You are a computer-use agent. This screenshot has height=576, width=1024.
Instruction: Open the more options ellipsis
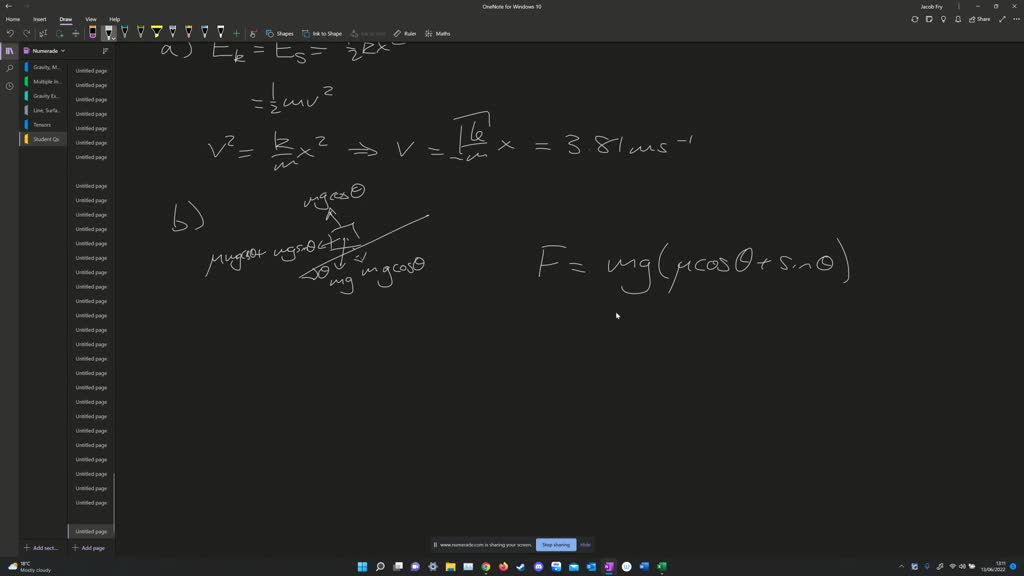pos(1016,20)
